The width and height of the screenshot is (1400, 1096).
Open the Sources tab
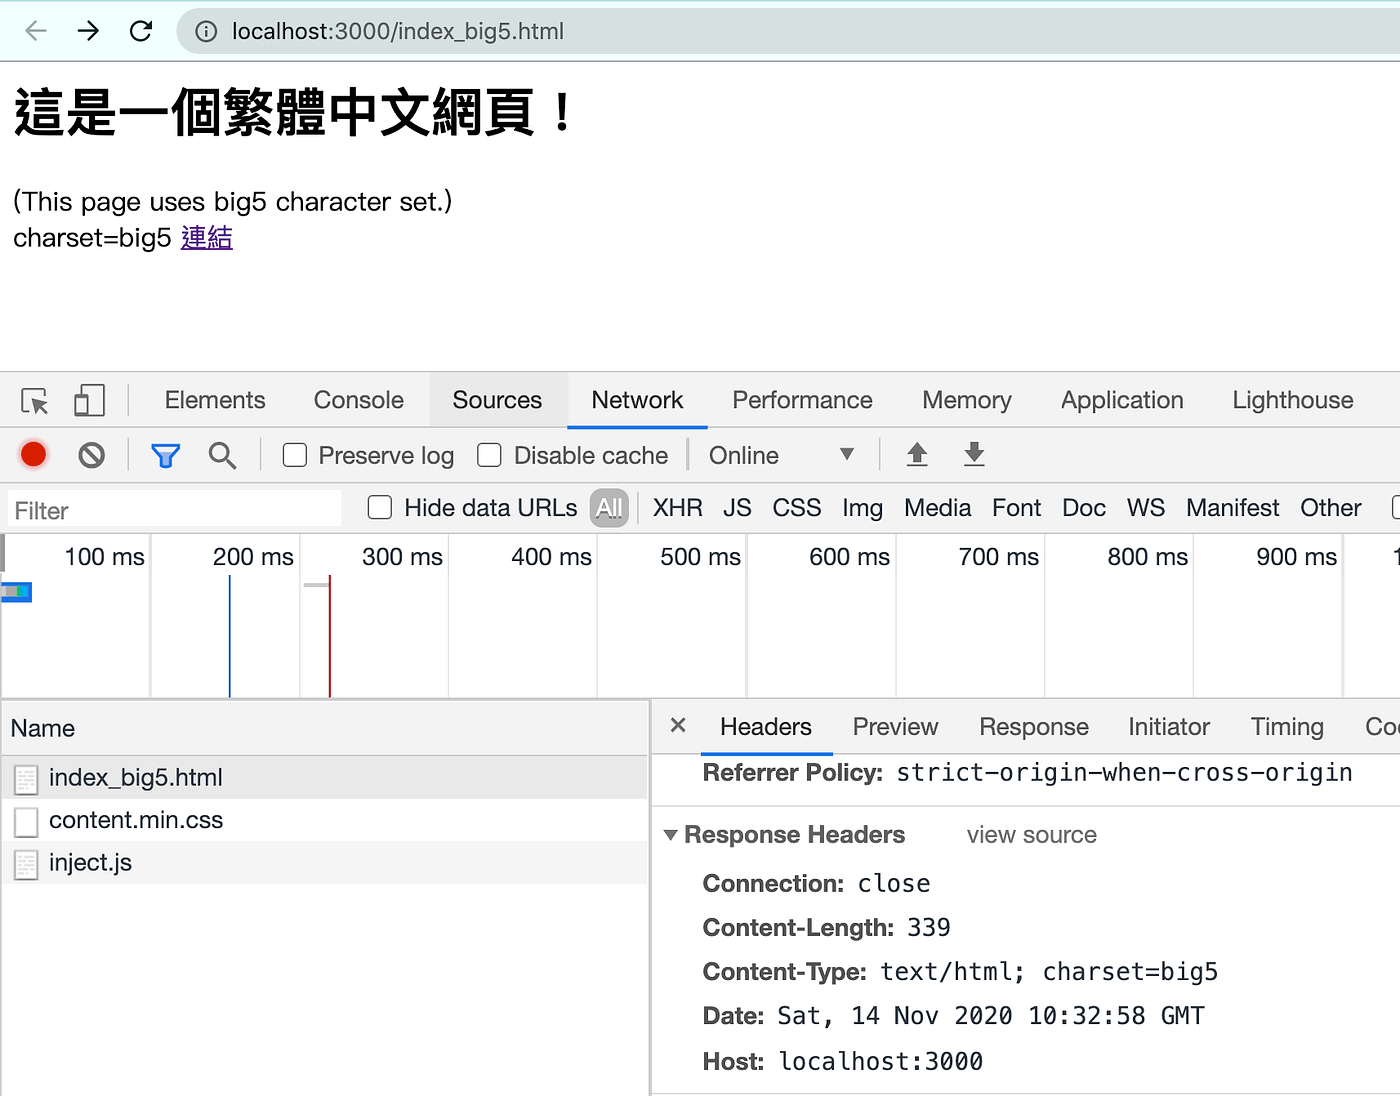pyautogui.click(x=497, y=400)
